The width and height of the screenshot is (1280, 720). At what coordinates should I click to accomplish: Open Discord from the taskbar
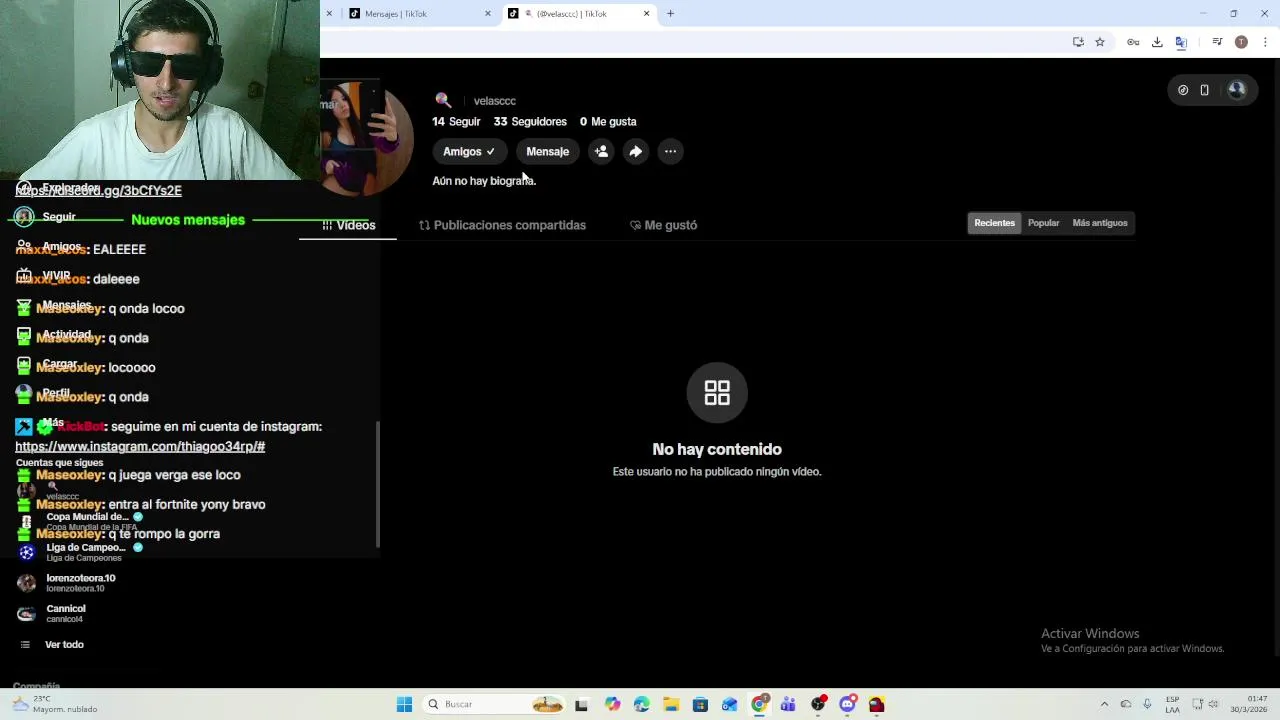coord(847,704)
